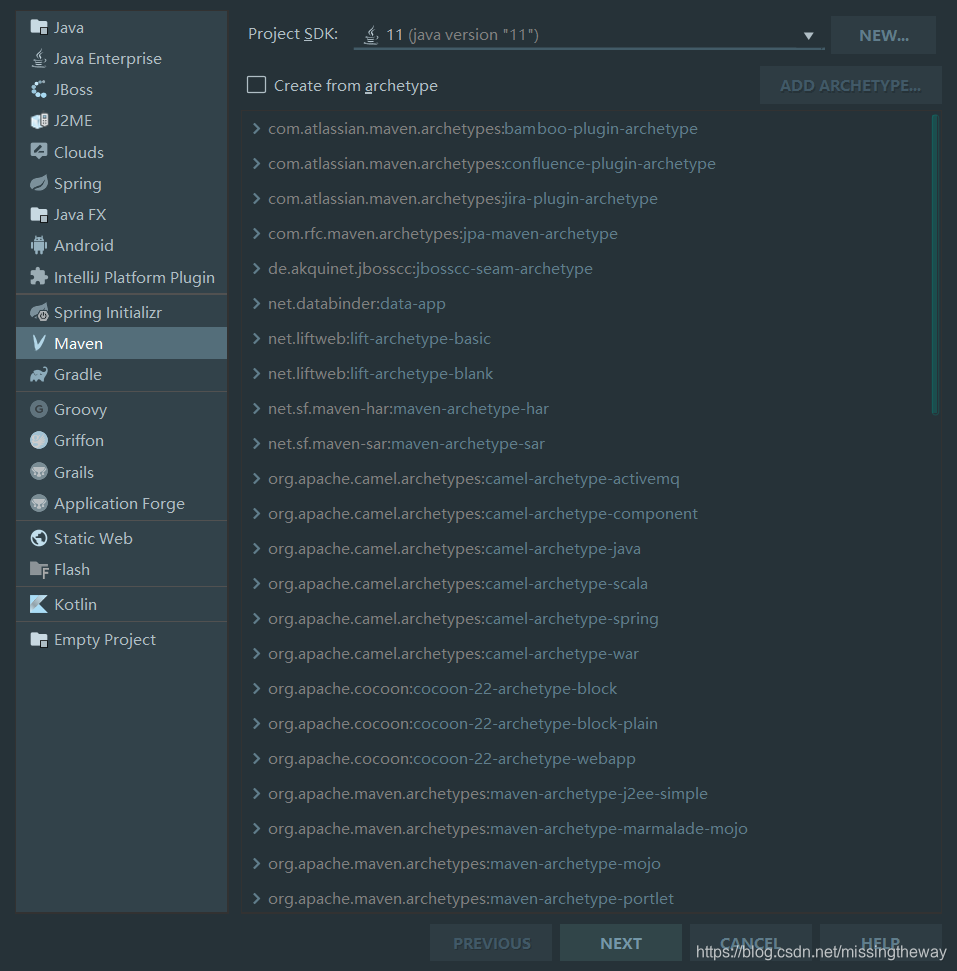Click the Flash folder icon
Image resolution: width=957 pixels, height=971 pixels.
(x=39, y=569)
